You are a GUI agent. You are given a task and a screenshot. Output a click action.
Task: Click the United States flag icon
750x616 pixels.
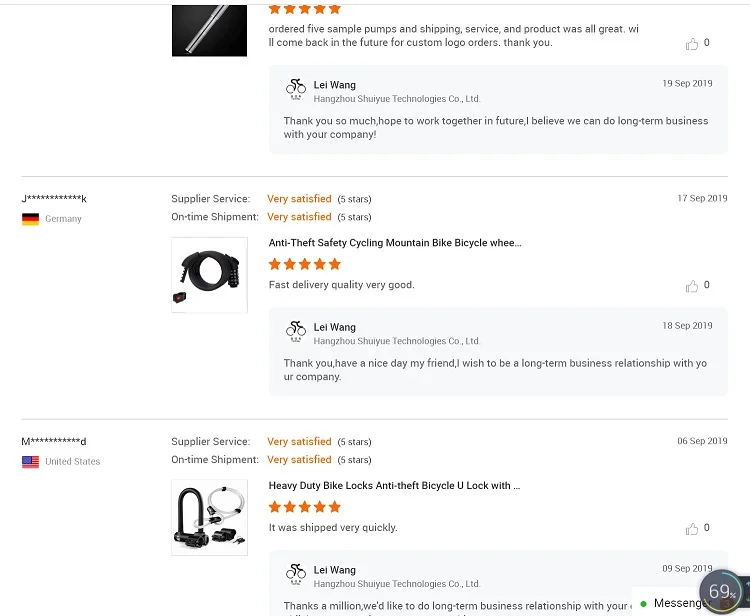coord(30,462)
